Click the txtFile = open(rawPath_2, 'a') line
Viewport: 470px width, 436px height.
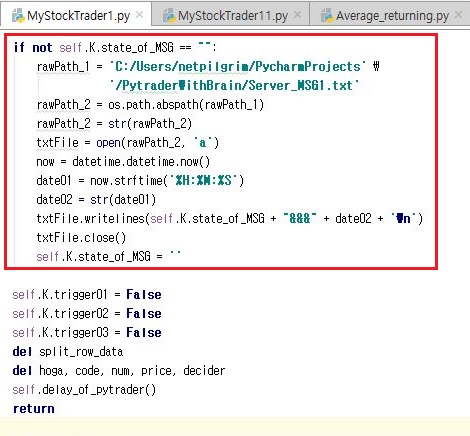(128, 143)
